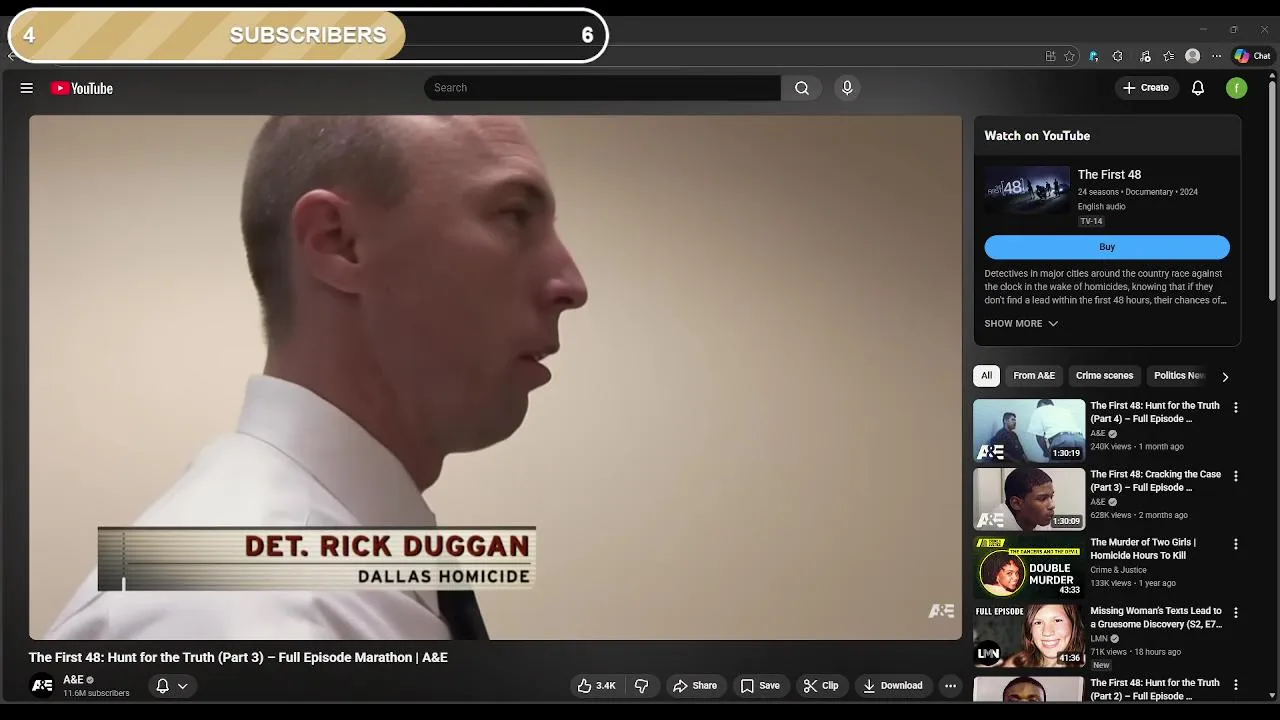Viewport: 1280px width, 720px height.
Task: Click the blue extension icon in toolbar
Action: 1093,56
